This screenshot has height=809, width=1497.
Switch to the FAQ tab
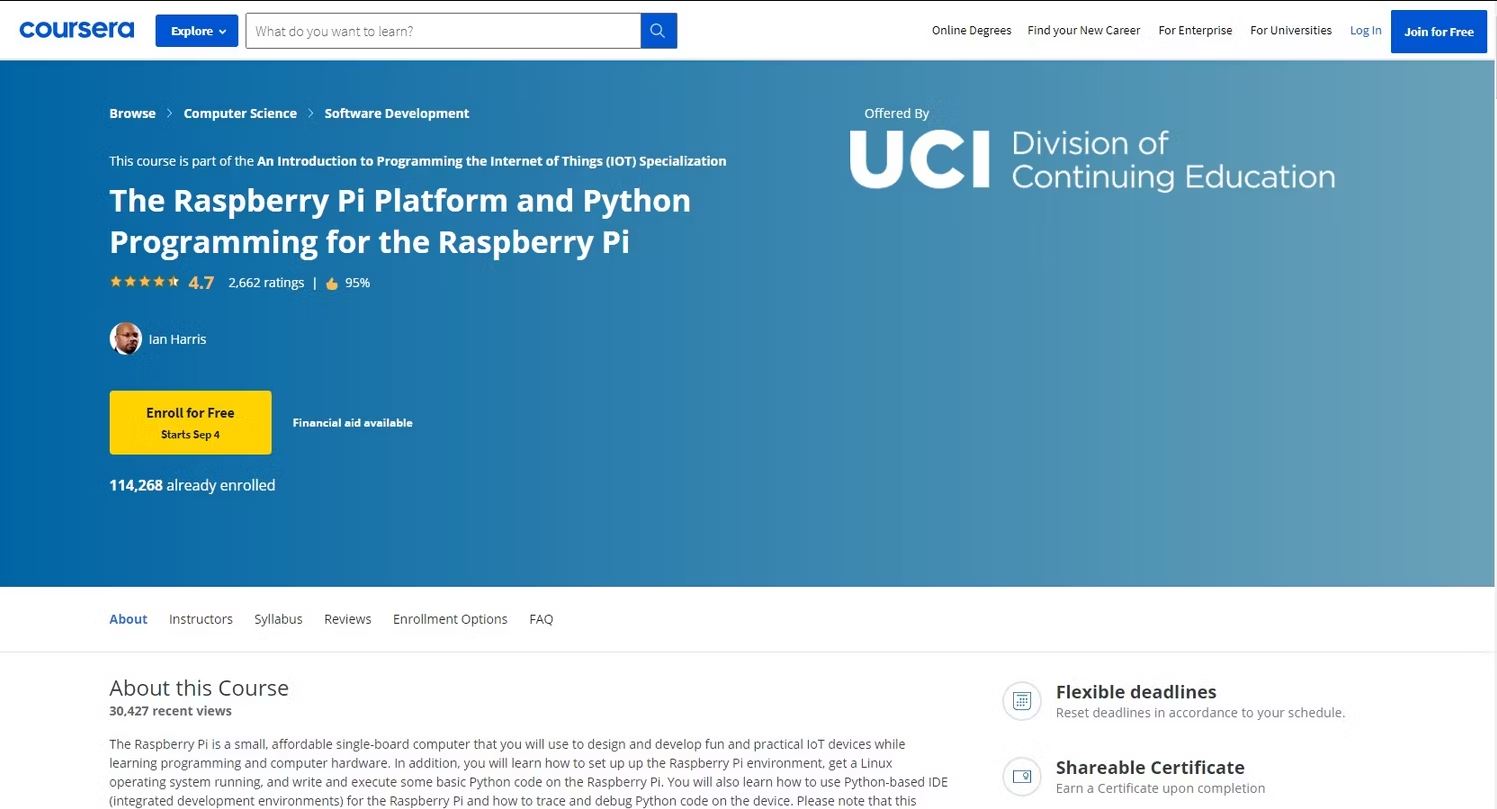pyautogui.click(x=541, y=619)
